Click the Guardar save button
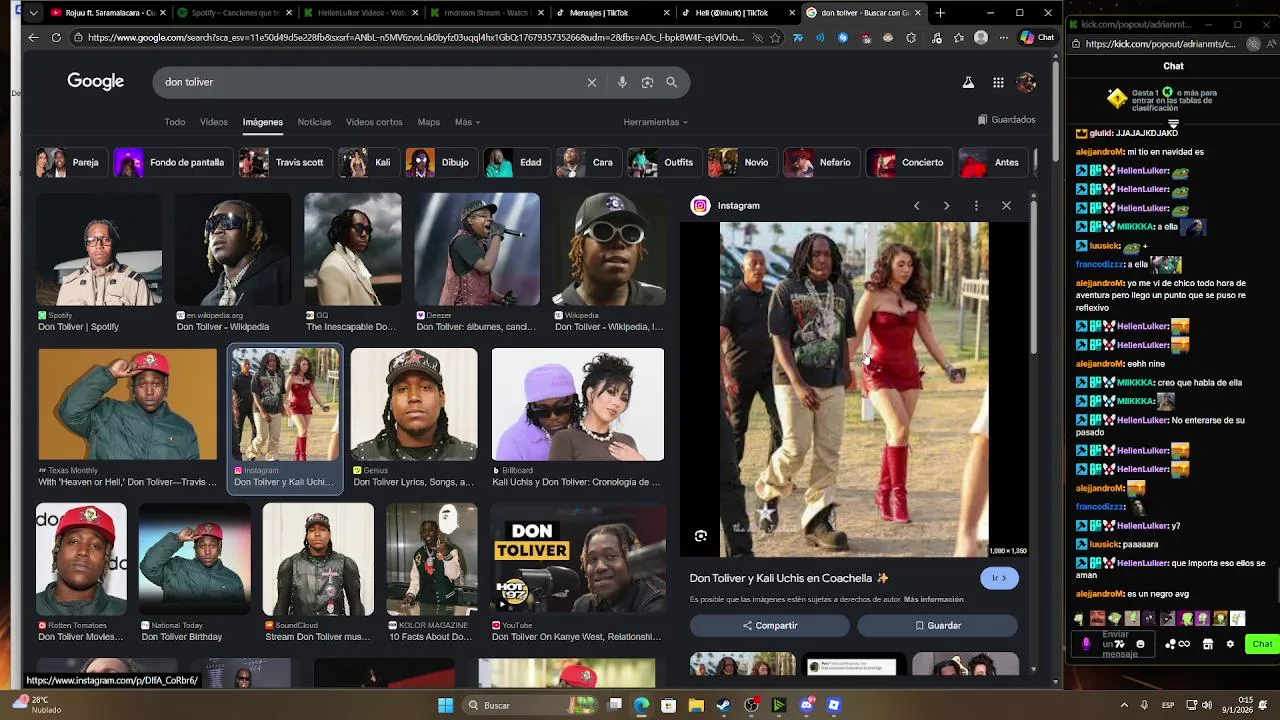The width and height of the screenshot is (1280, 720). tap(937, 626)
